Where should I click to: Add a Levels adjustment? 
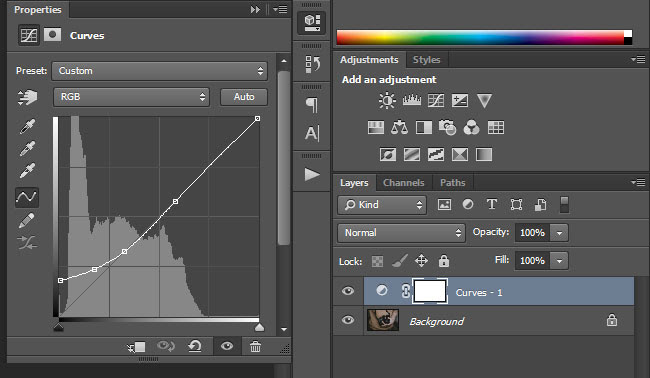pos(412,100)
